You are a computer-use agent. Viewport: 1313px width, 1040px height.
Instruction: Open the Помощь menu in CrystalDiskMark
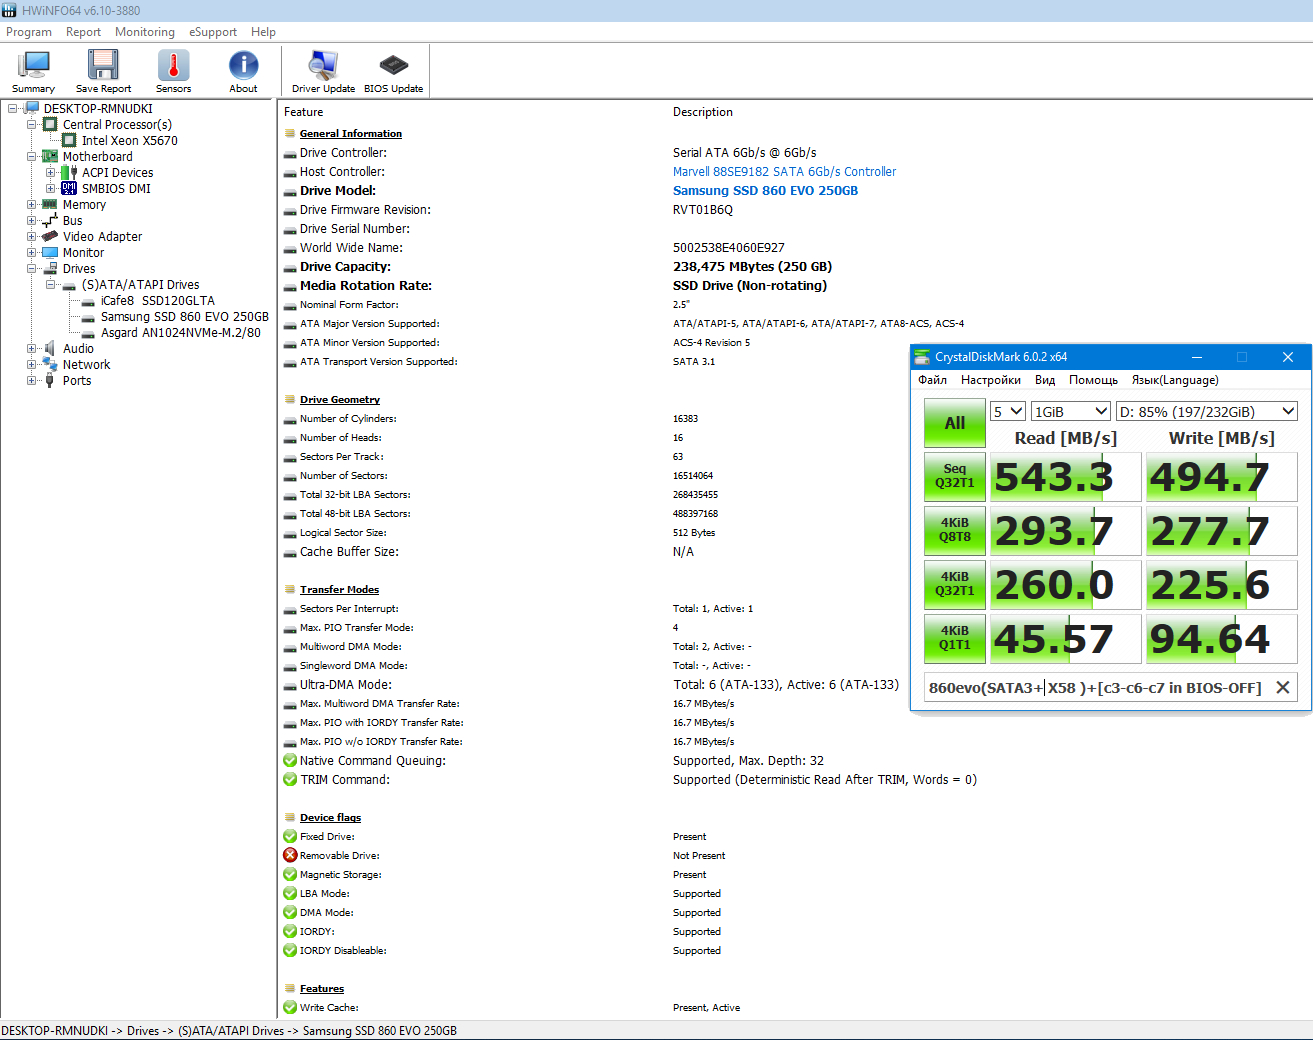coord(1093,380)
